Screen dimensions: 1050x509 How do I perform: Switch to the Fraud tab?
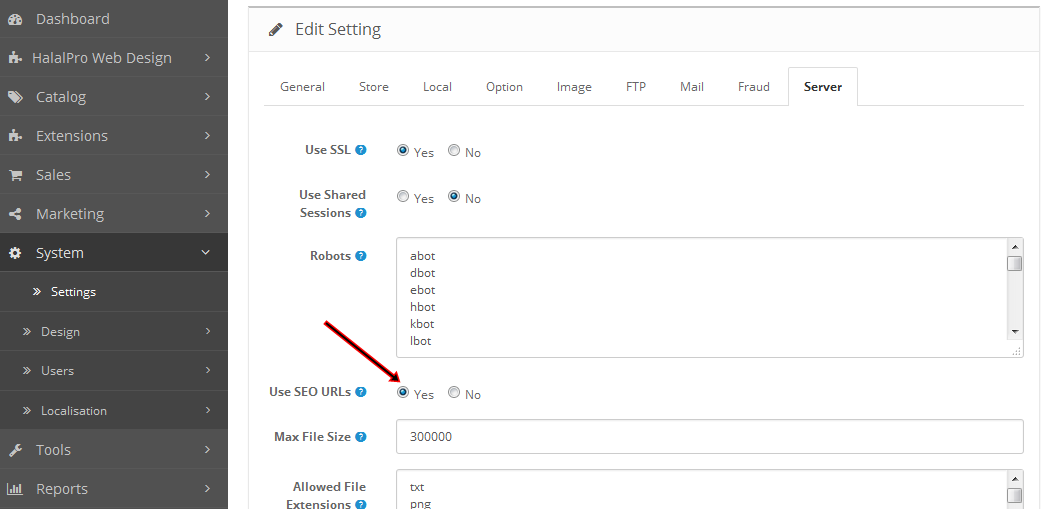coord(754,86)
